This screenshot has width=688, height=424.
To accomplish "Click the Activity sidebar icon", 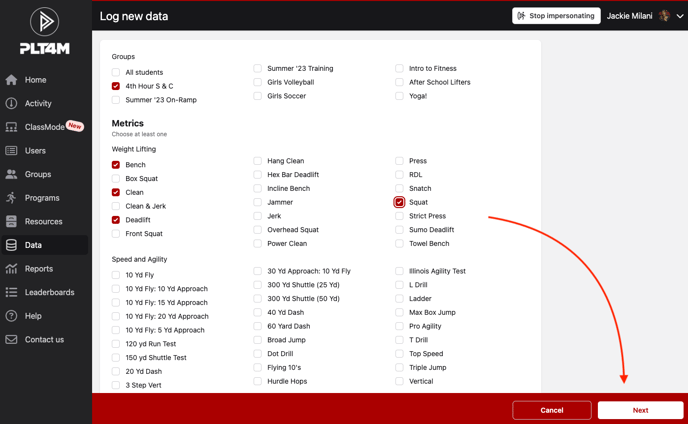I will pos(12,103).
